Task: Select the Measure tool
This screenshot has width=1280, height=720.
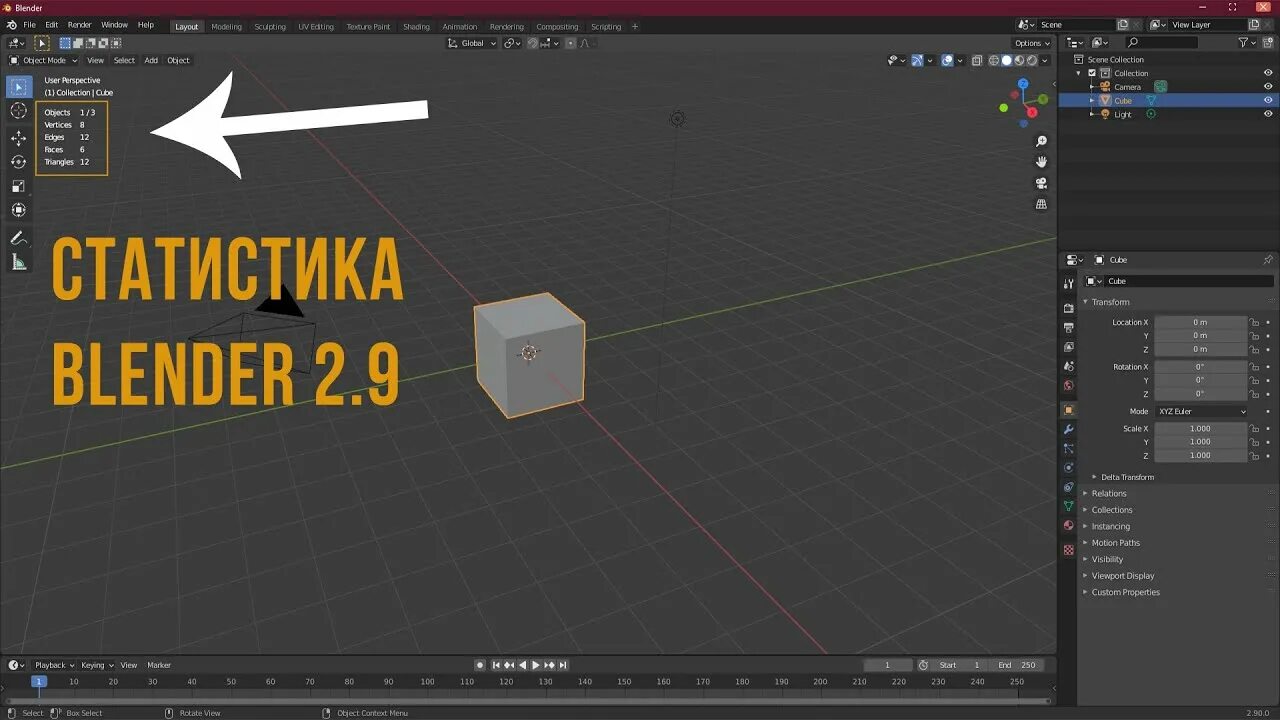Action: click(19, 262)
